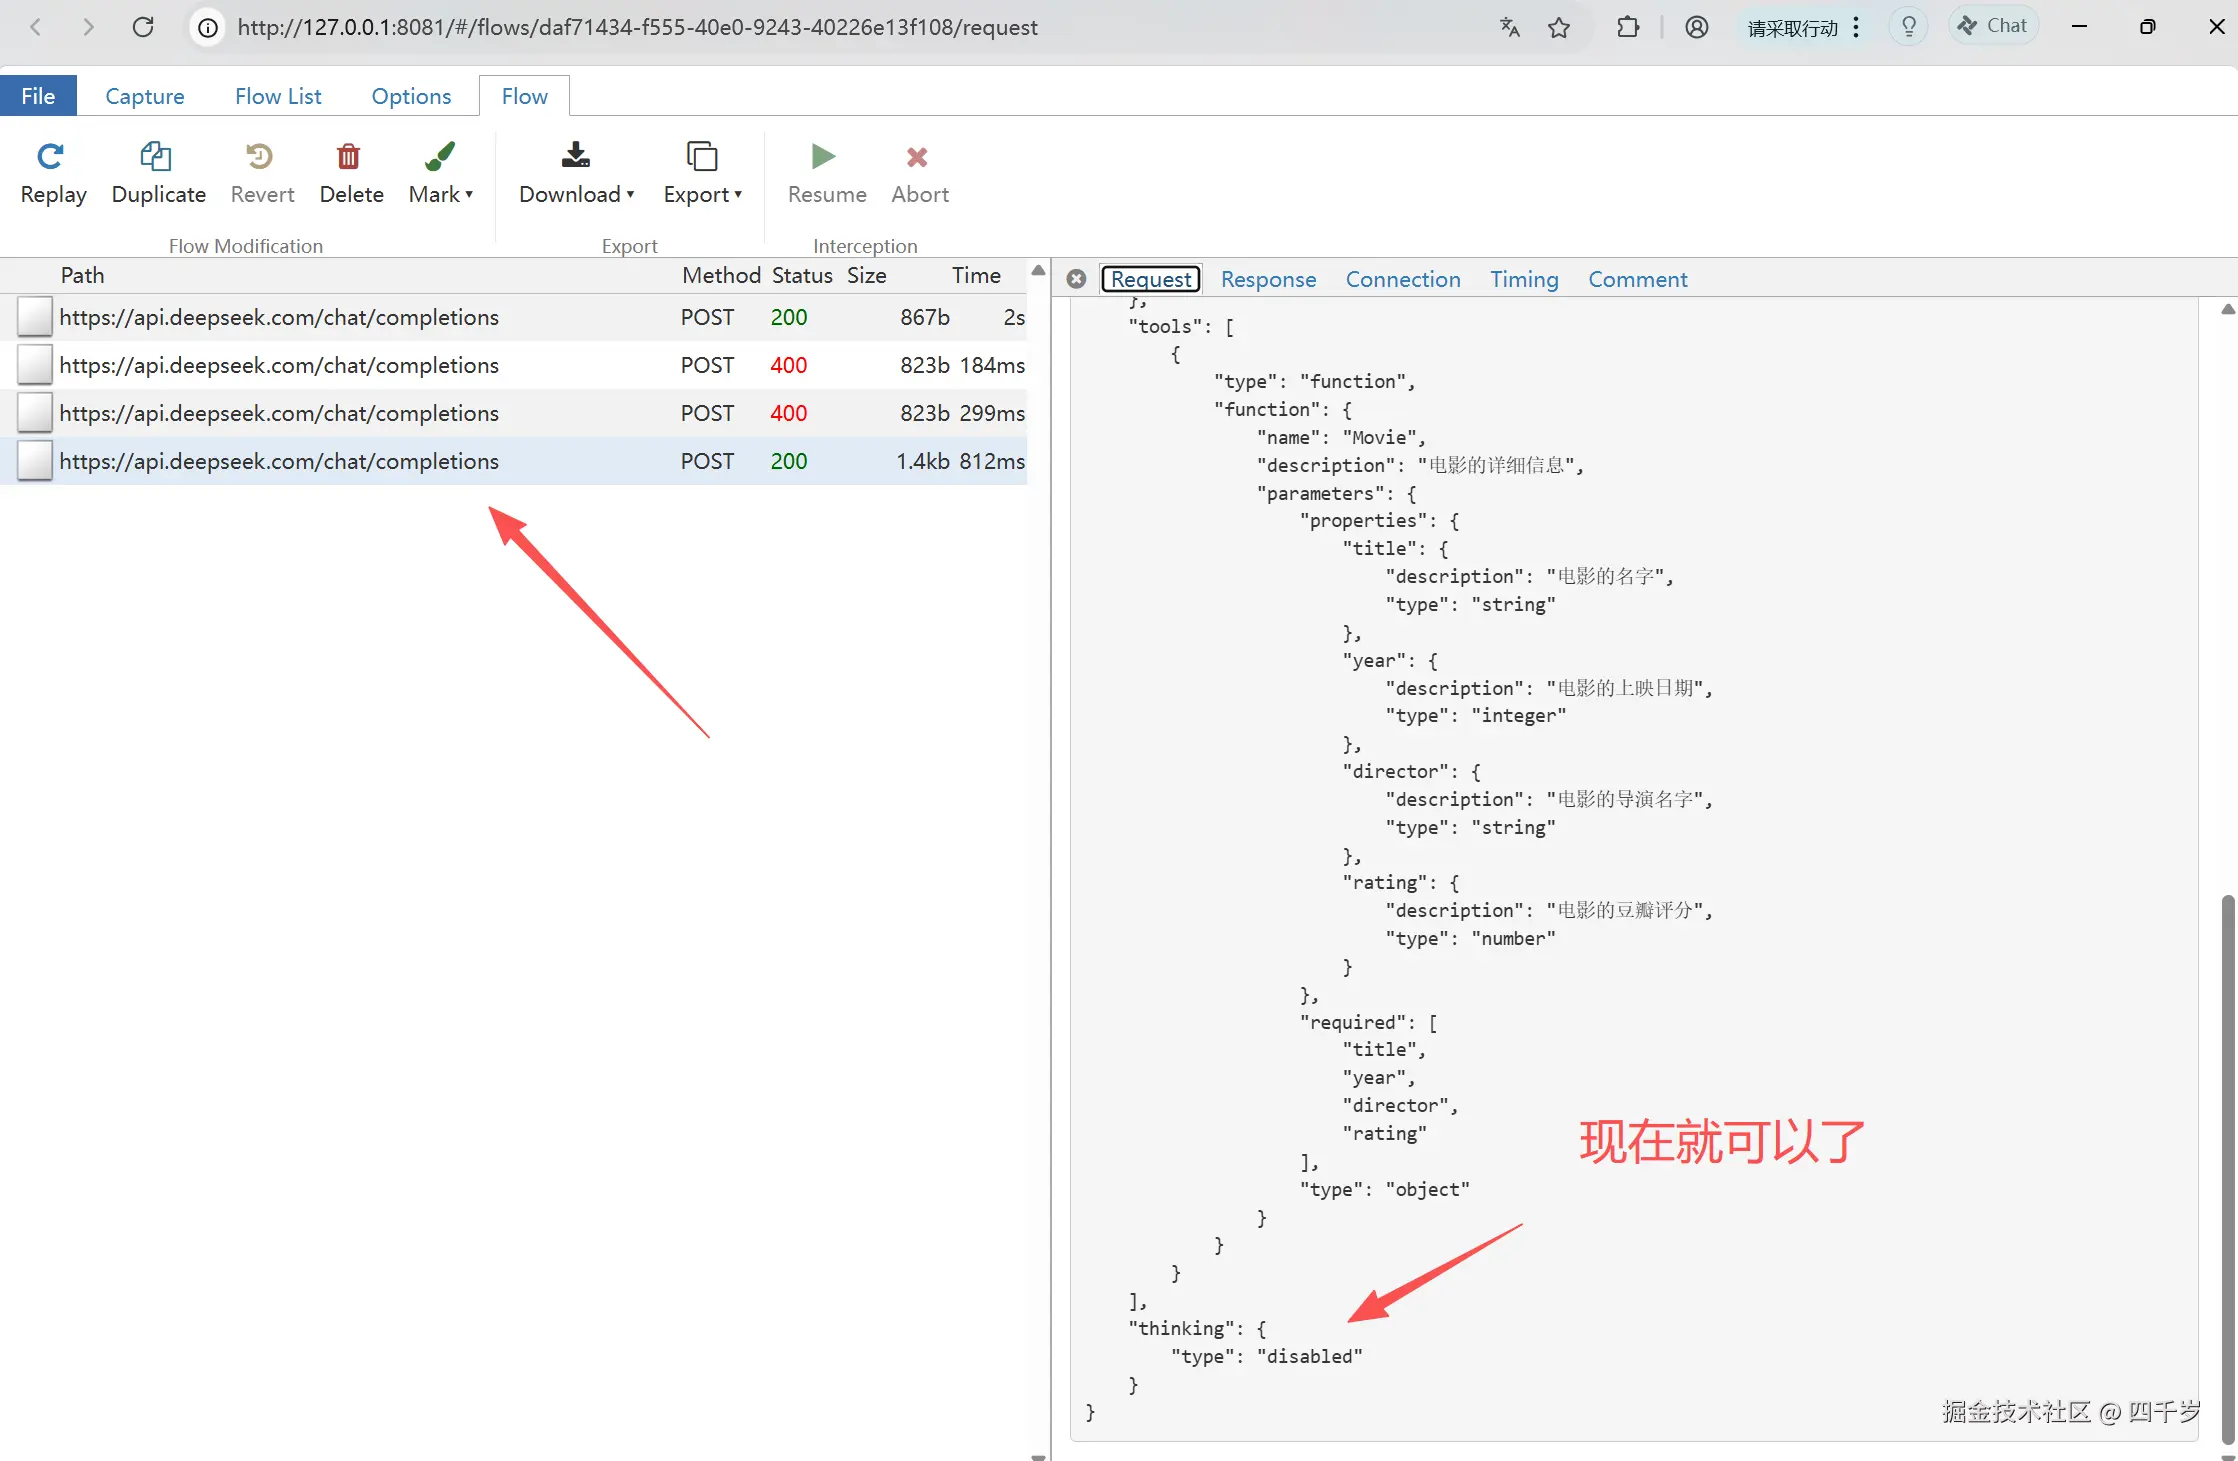Delete the selected flow
2238x1461 pixels.
pos(351,173)
